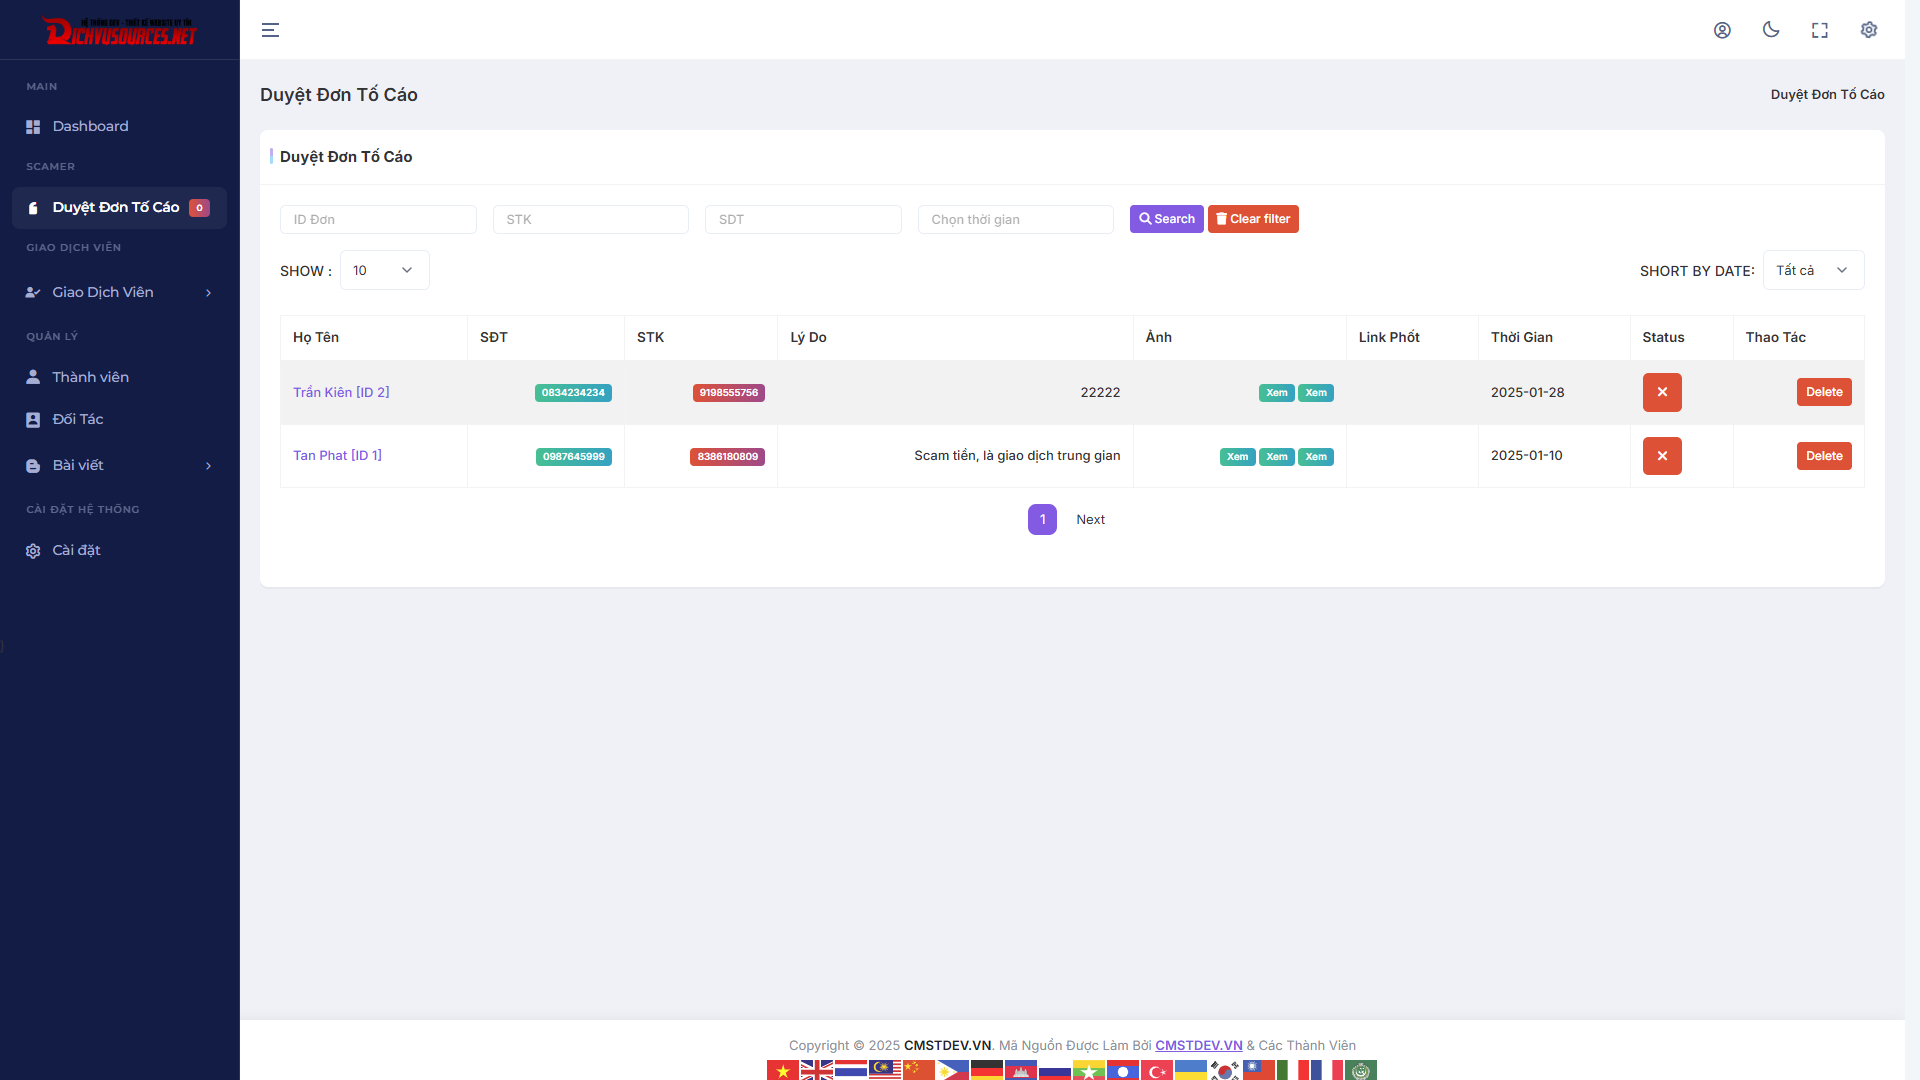Open the SHOW entries dropdown
Viewport: 1920px width, 1080px height.
tap(384, 270)
